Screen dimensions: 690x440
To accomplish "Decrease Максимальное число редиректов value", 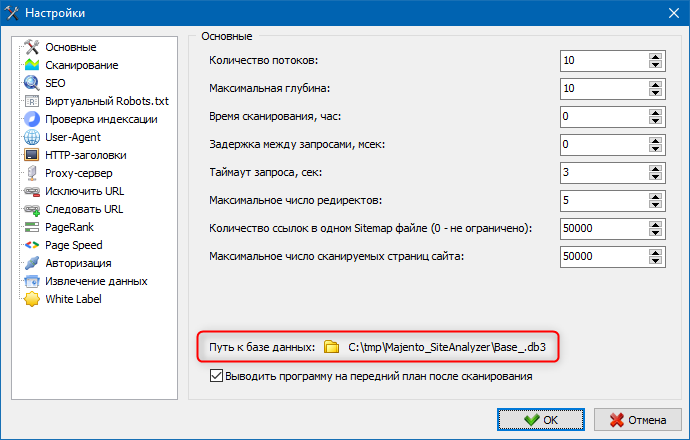I will tap(655, 205).
